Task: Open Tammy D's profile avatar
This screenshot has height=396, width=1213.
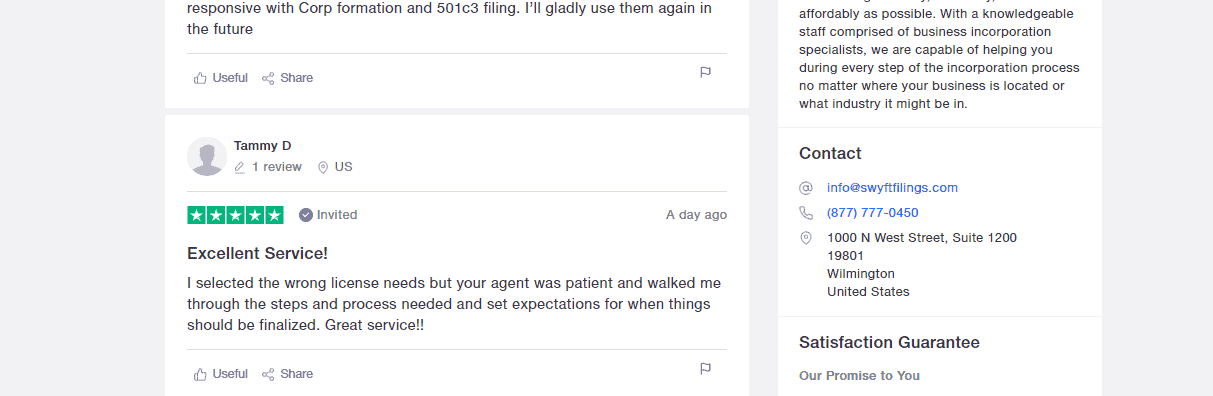Action: (x=207, y=156)
